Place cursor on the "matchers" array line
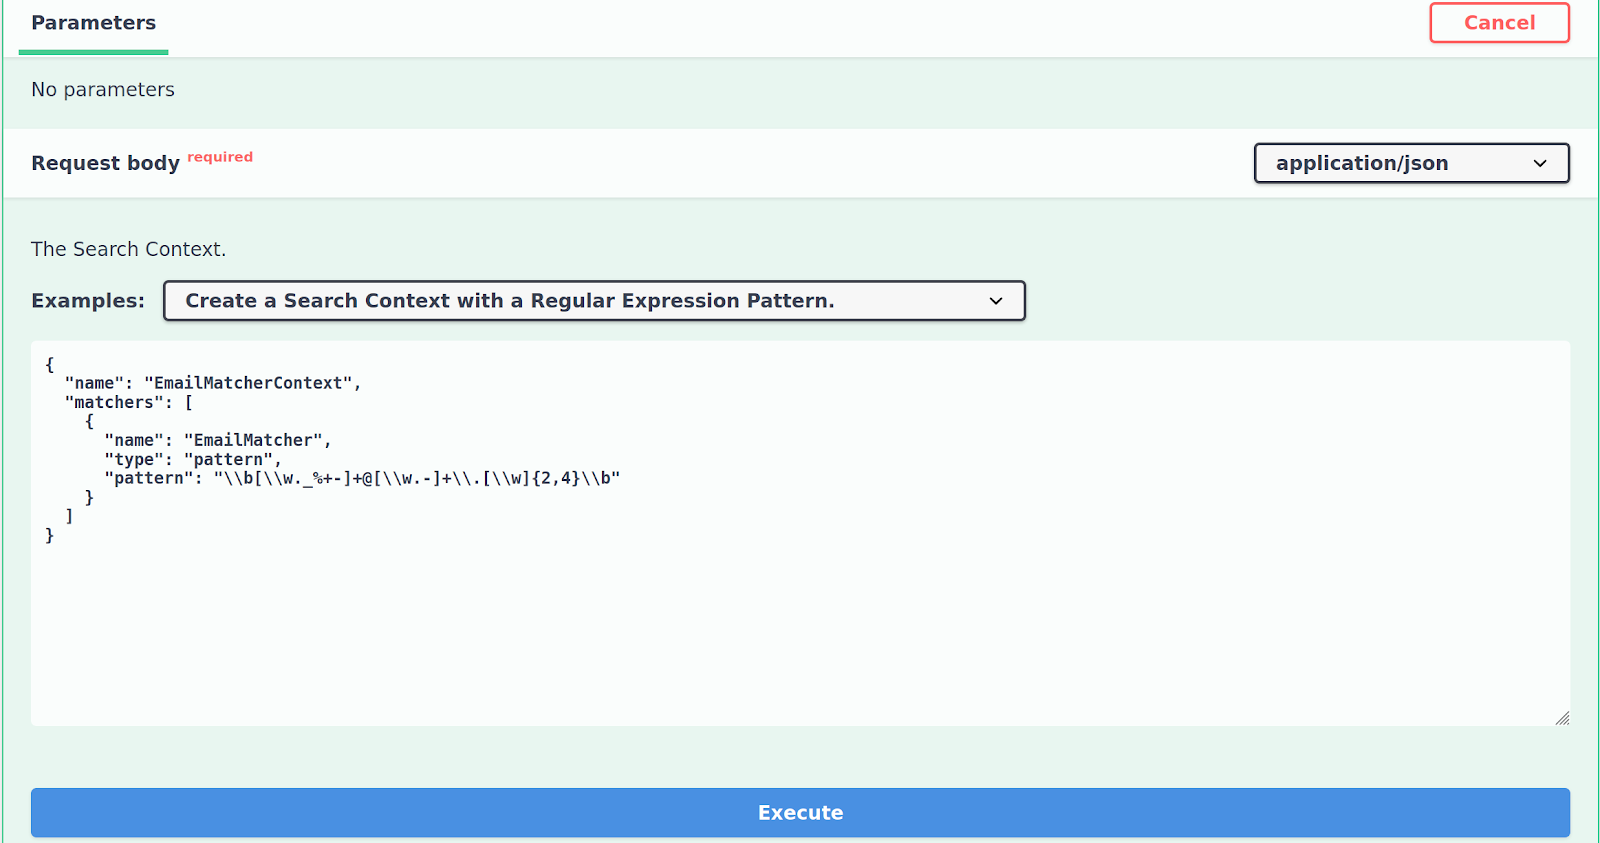 click(129, 402)
